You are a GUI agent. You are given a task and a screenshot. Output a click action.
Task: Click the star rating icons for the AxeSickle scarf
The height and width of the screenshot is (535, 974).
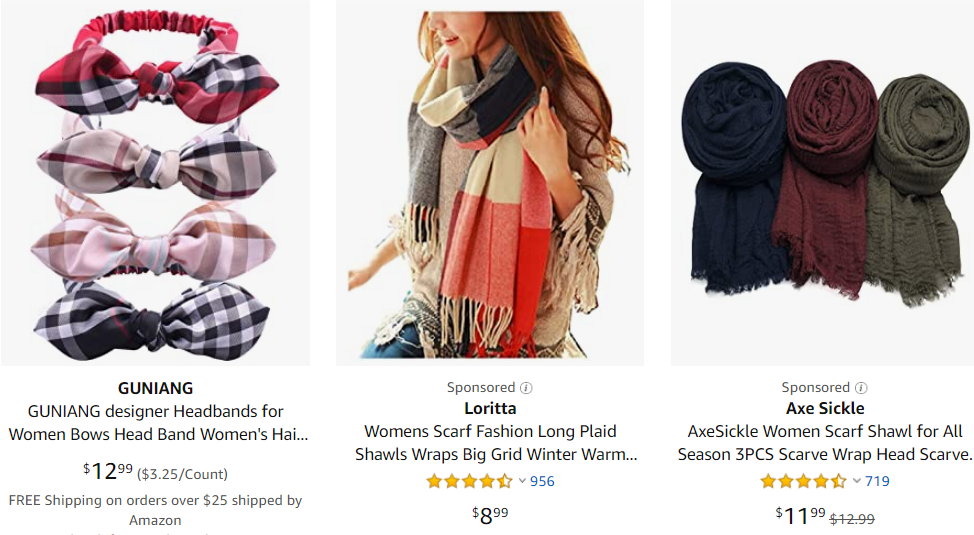(x=803, y=481)
